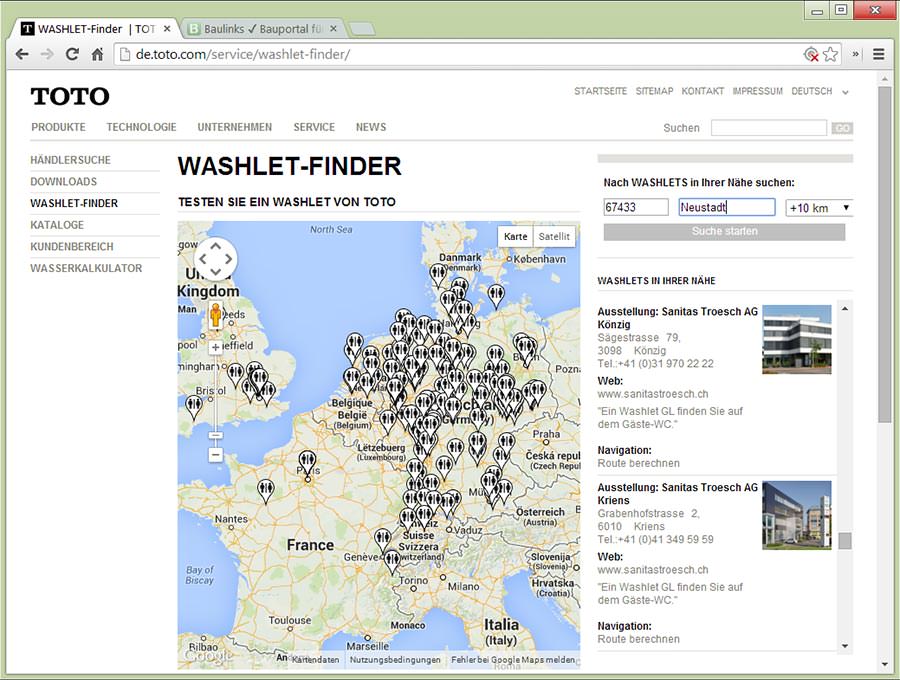Go to HÄNDLERSUCHE in sidebar
The image size is (900, 680).
click(71, 160)
